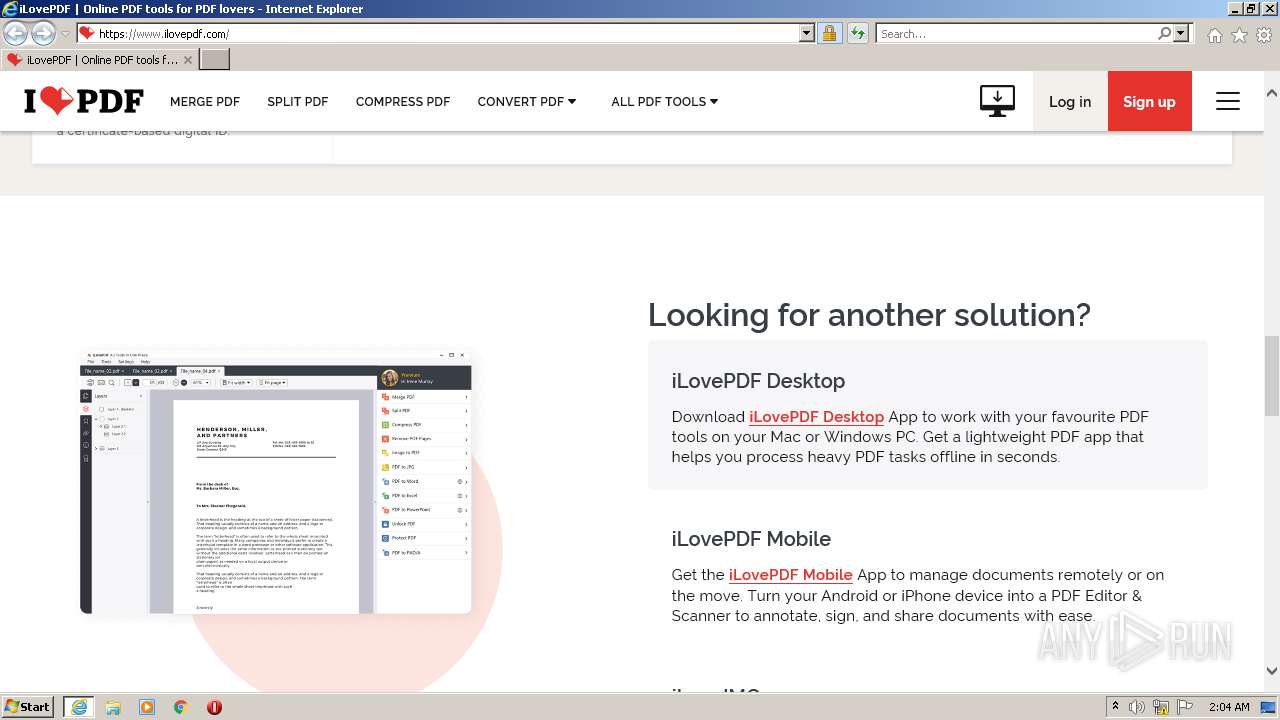
Task: Open the COMPRESS PDF tool
Action: 403,102
